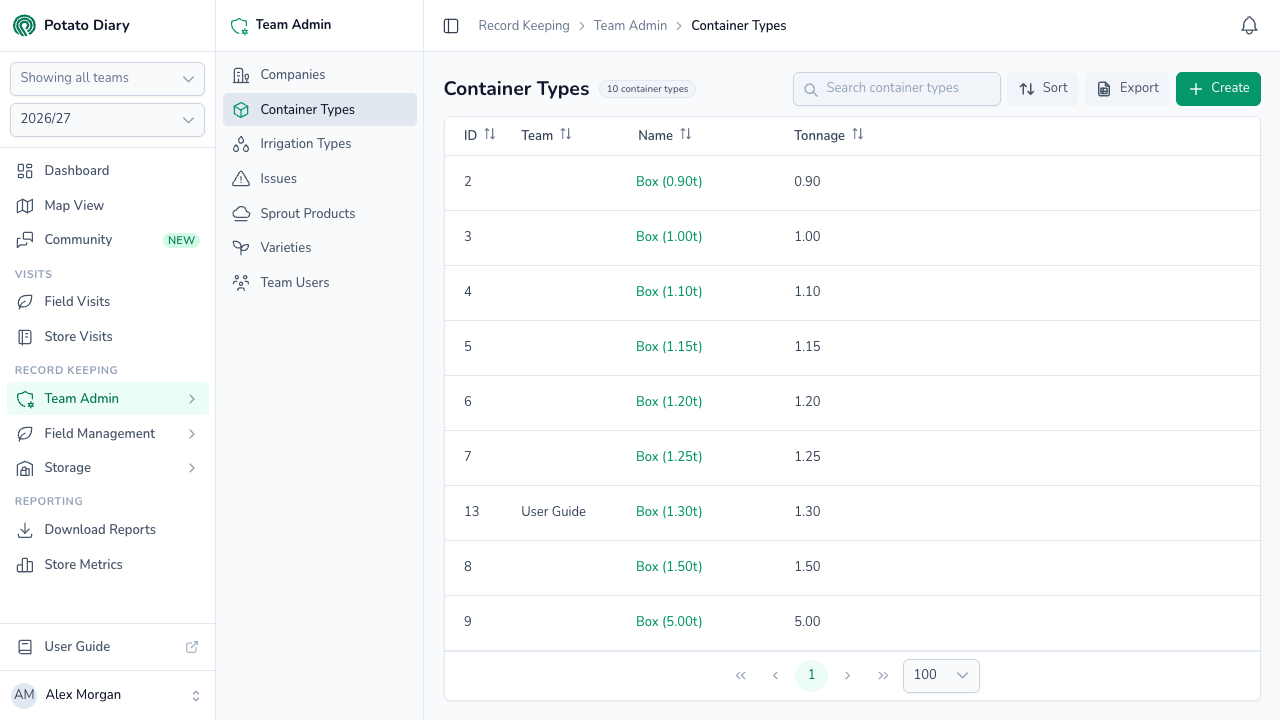Screen dimensions: 1280x720
Task: Open the Dashboard icon in sidebar
Action: click(25, 171)
